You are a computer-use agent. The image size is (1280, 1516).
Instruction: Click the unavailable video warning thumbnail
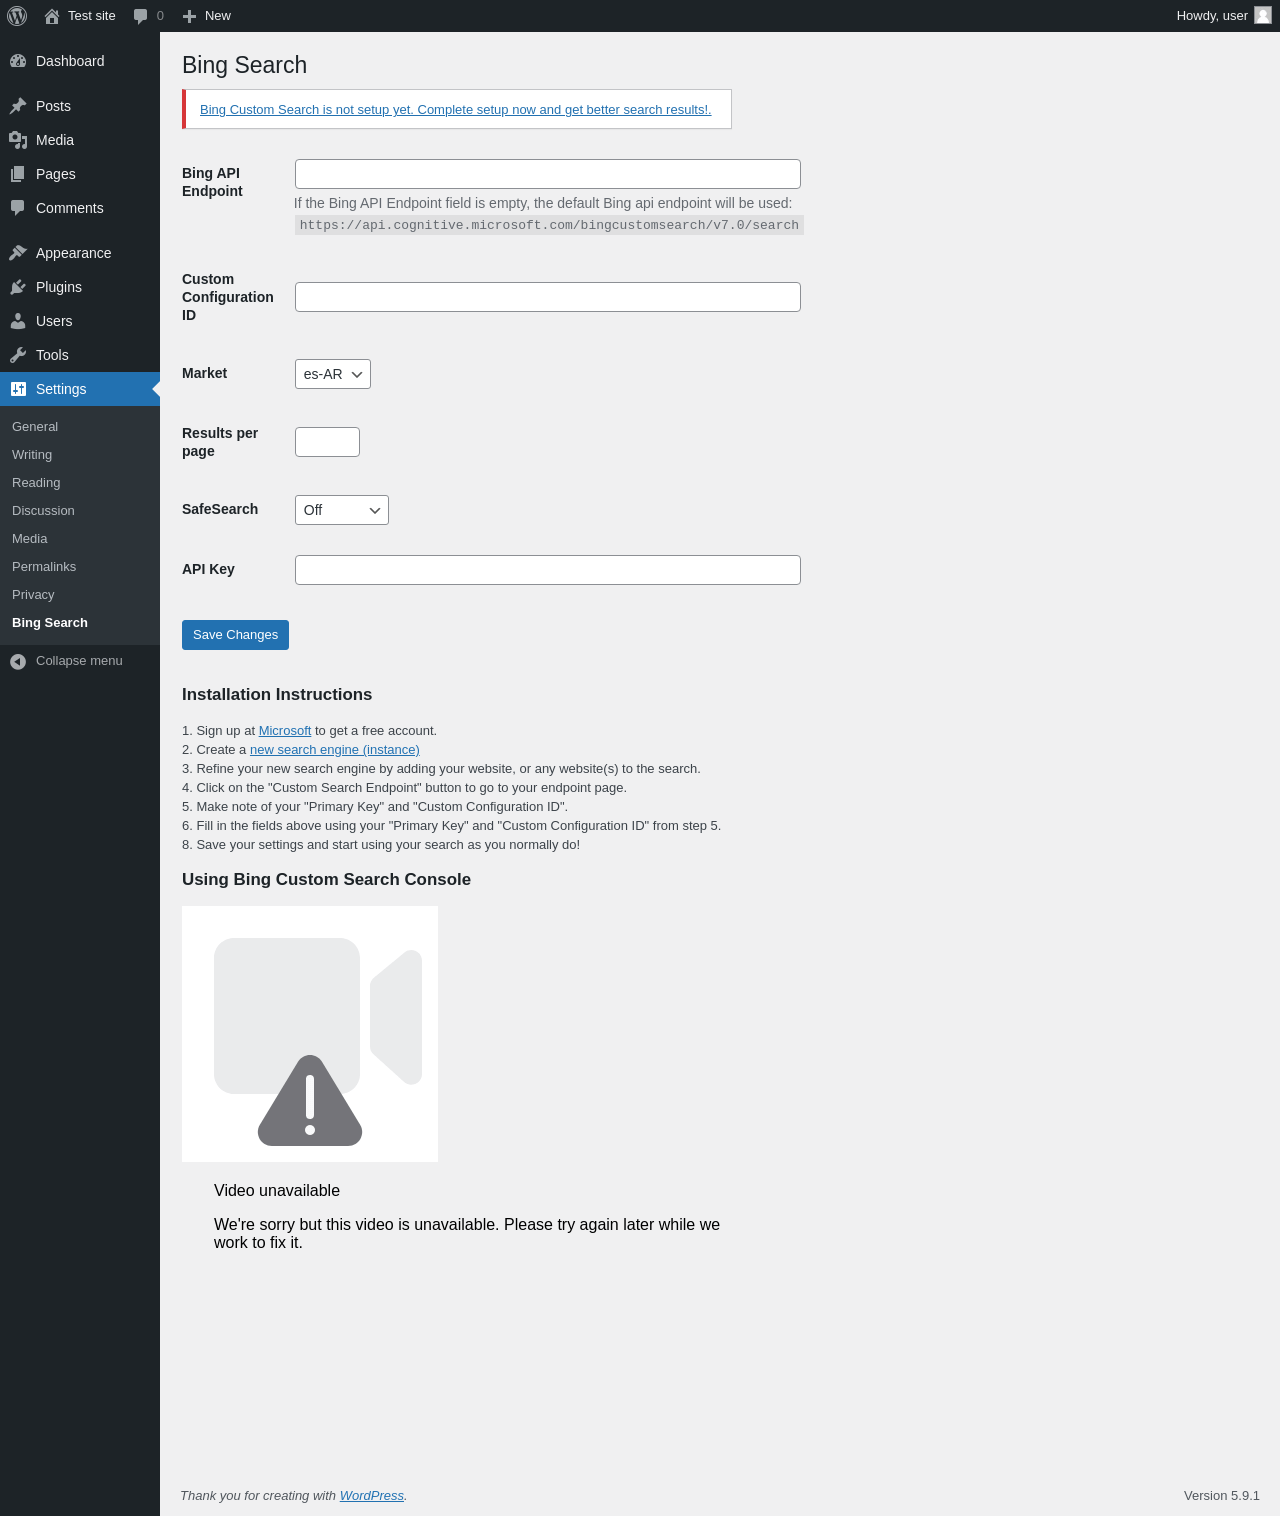click(310, 1034)
